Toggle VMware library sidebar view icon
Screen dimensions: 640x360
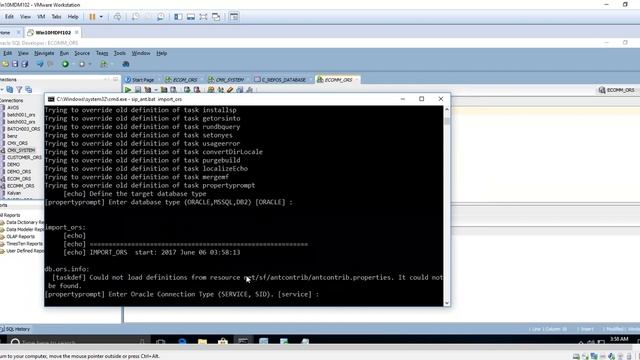click(x=178, y=17)
